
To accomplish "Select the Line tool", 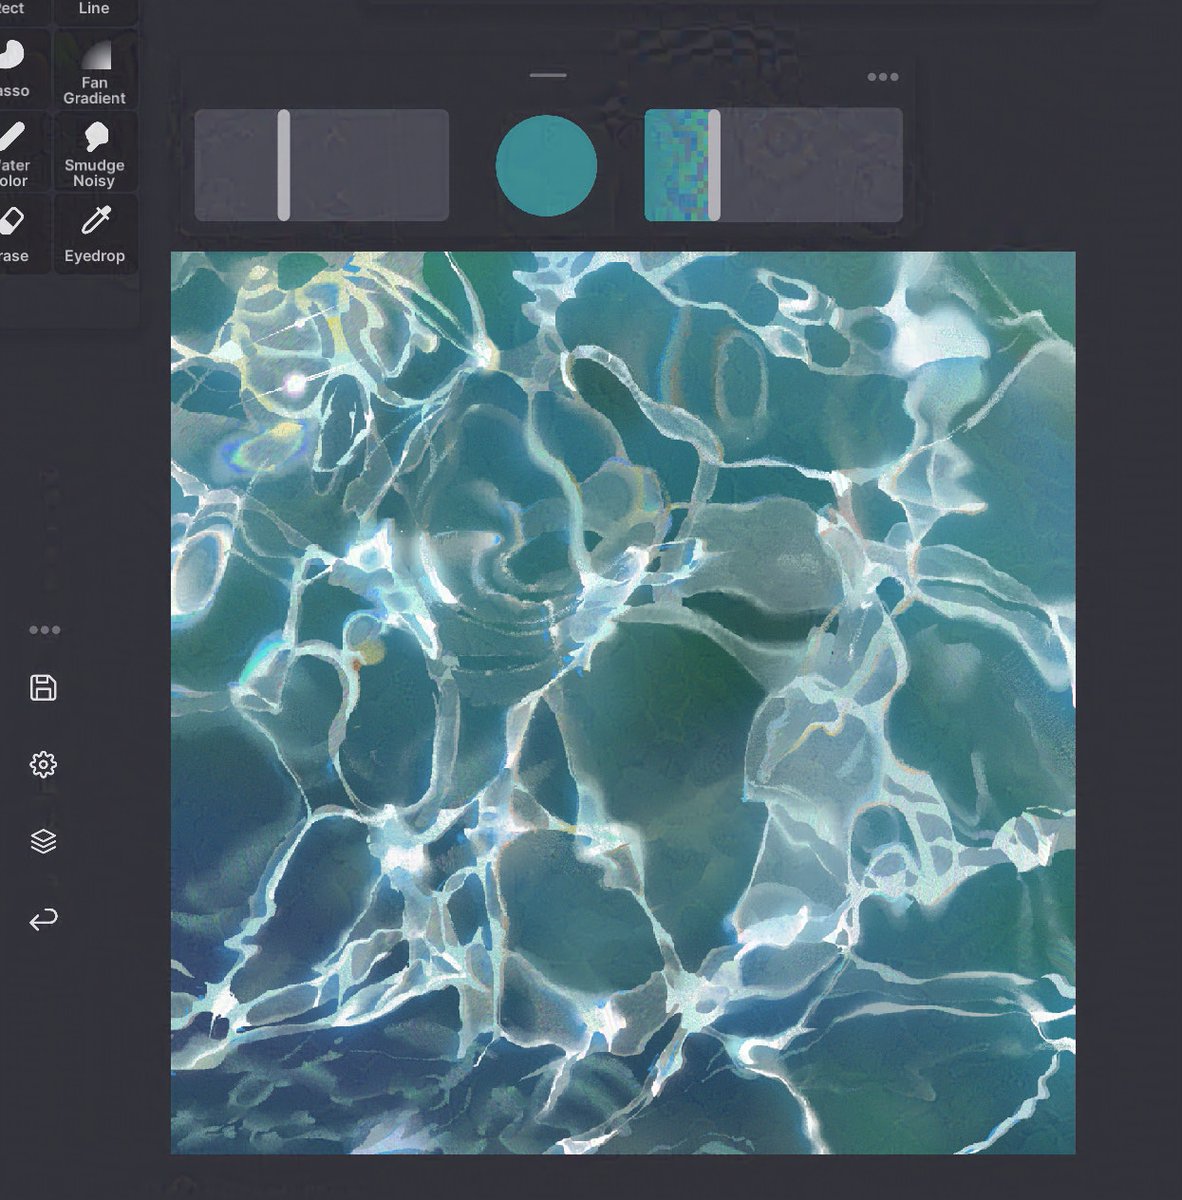I will (95, 10).
